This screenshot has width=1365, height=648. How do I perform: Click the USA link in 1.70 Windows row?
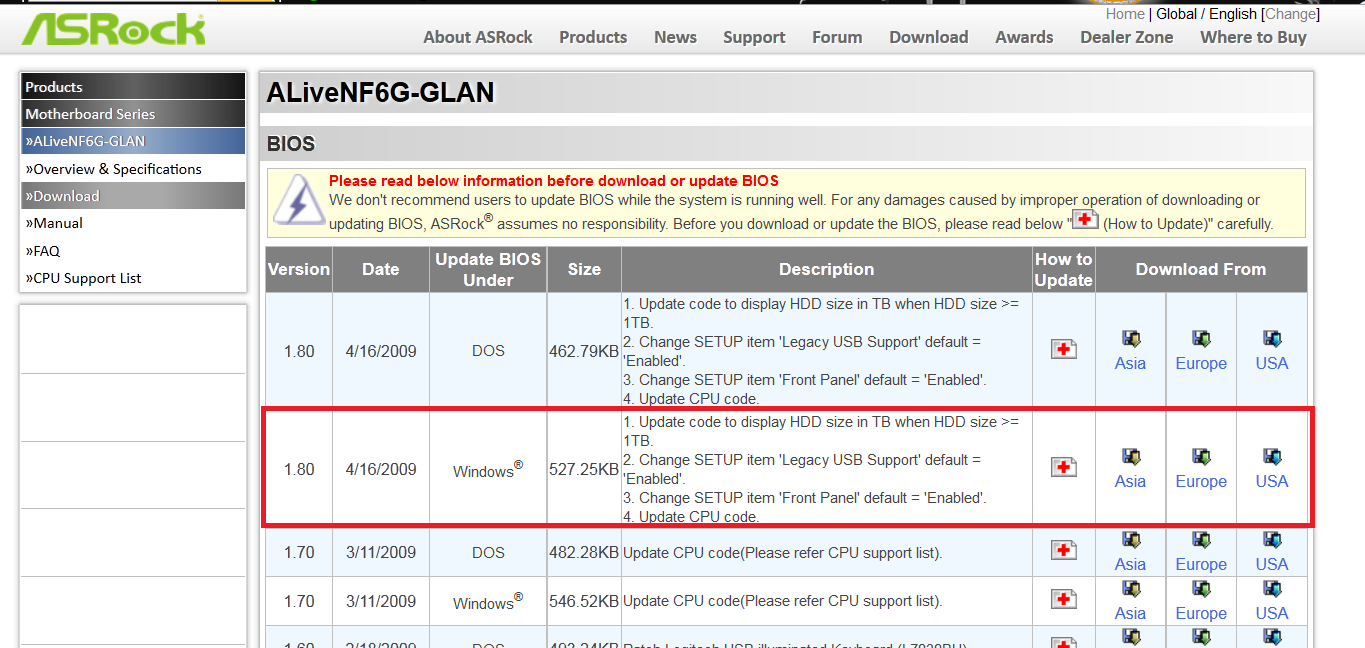(x=1272, y=613)
